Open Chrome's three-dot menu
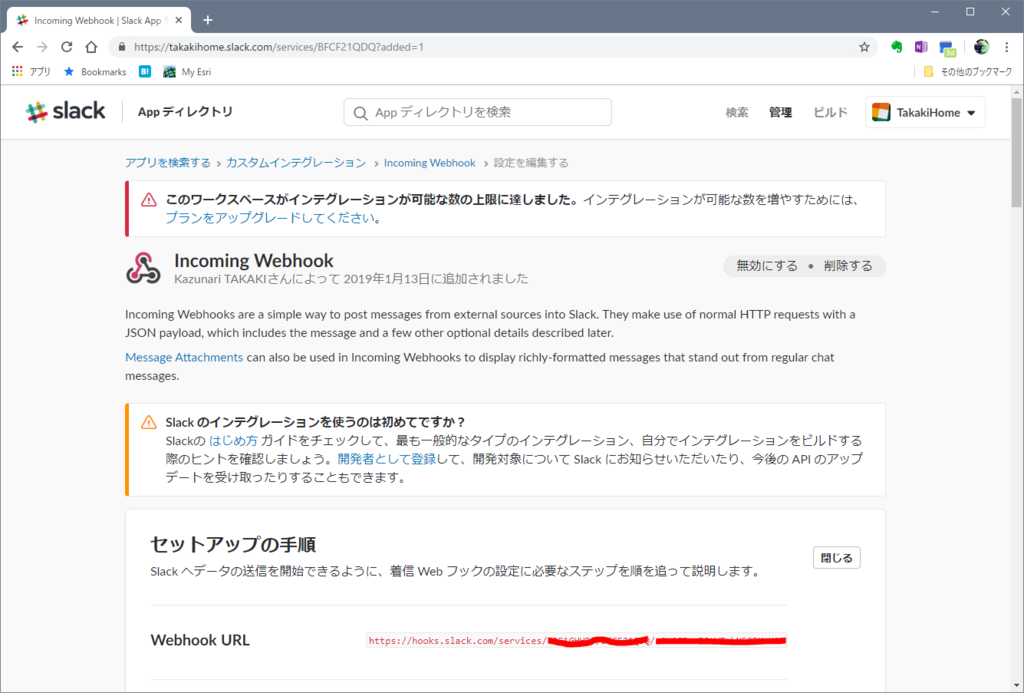 [1006, 46]
